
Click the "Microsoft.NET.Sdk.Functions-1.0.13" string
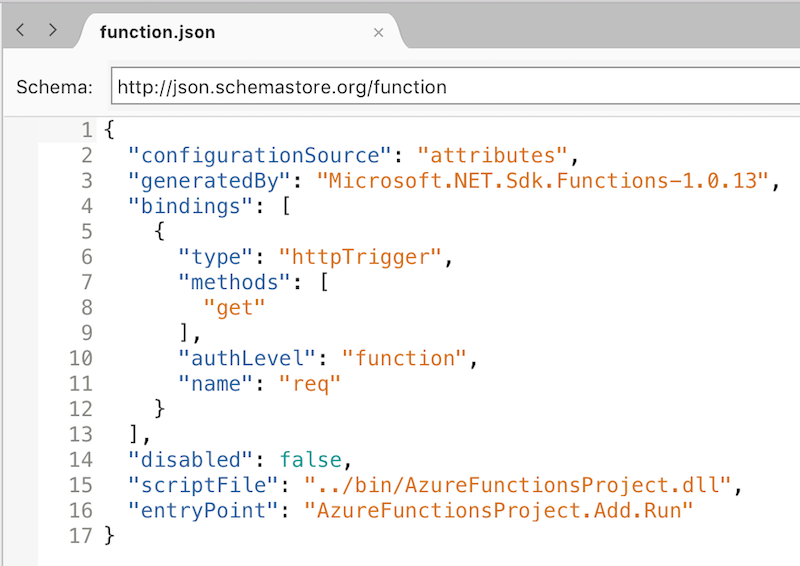542,181
